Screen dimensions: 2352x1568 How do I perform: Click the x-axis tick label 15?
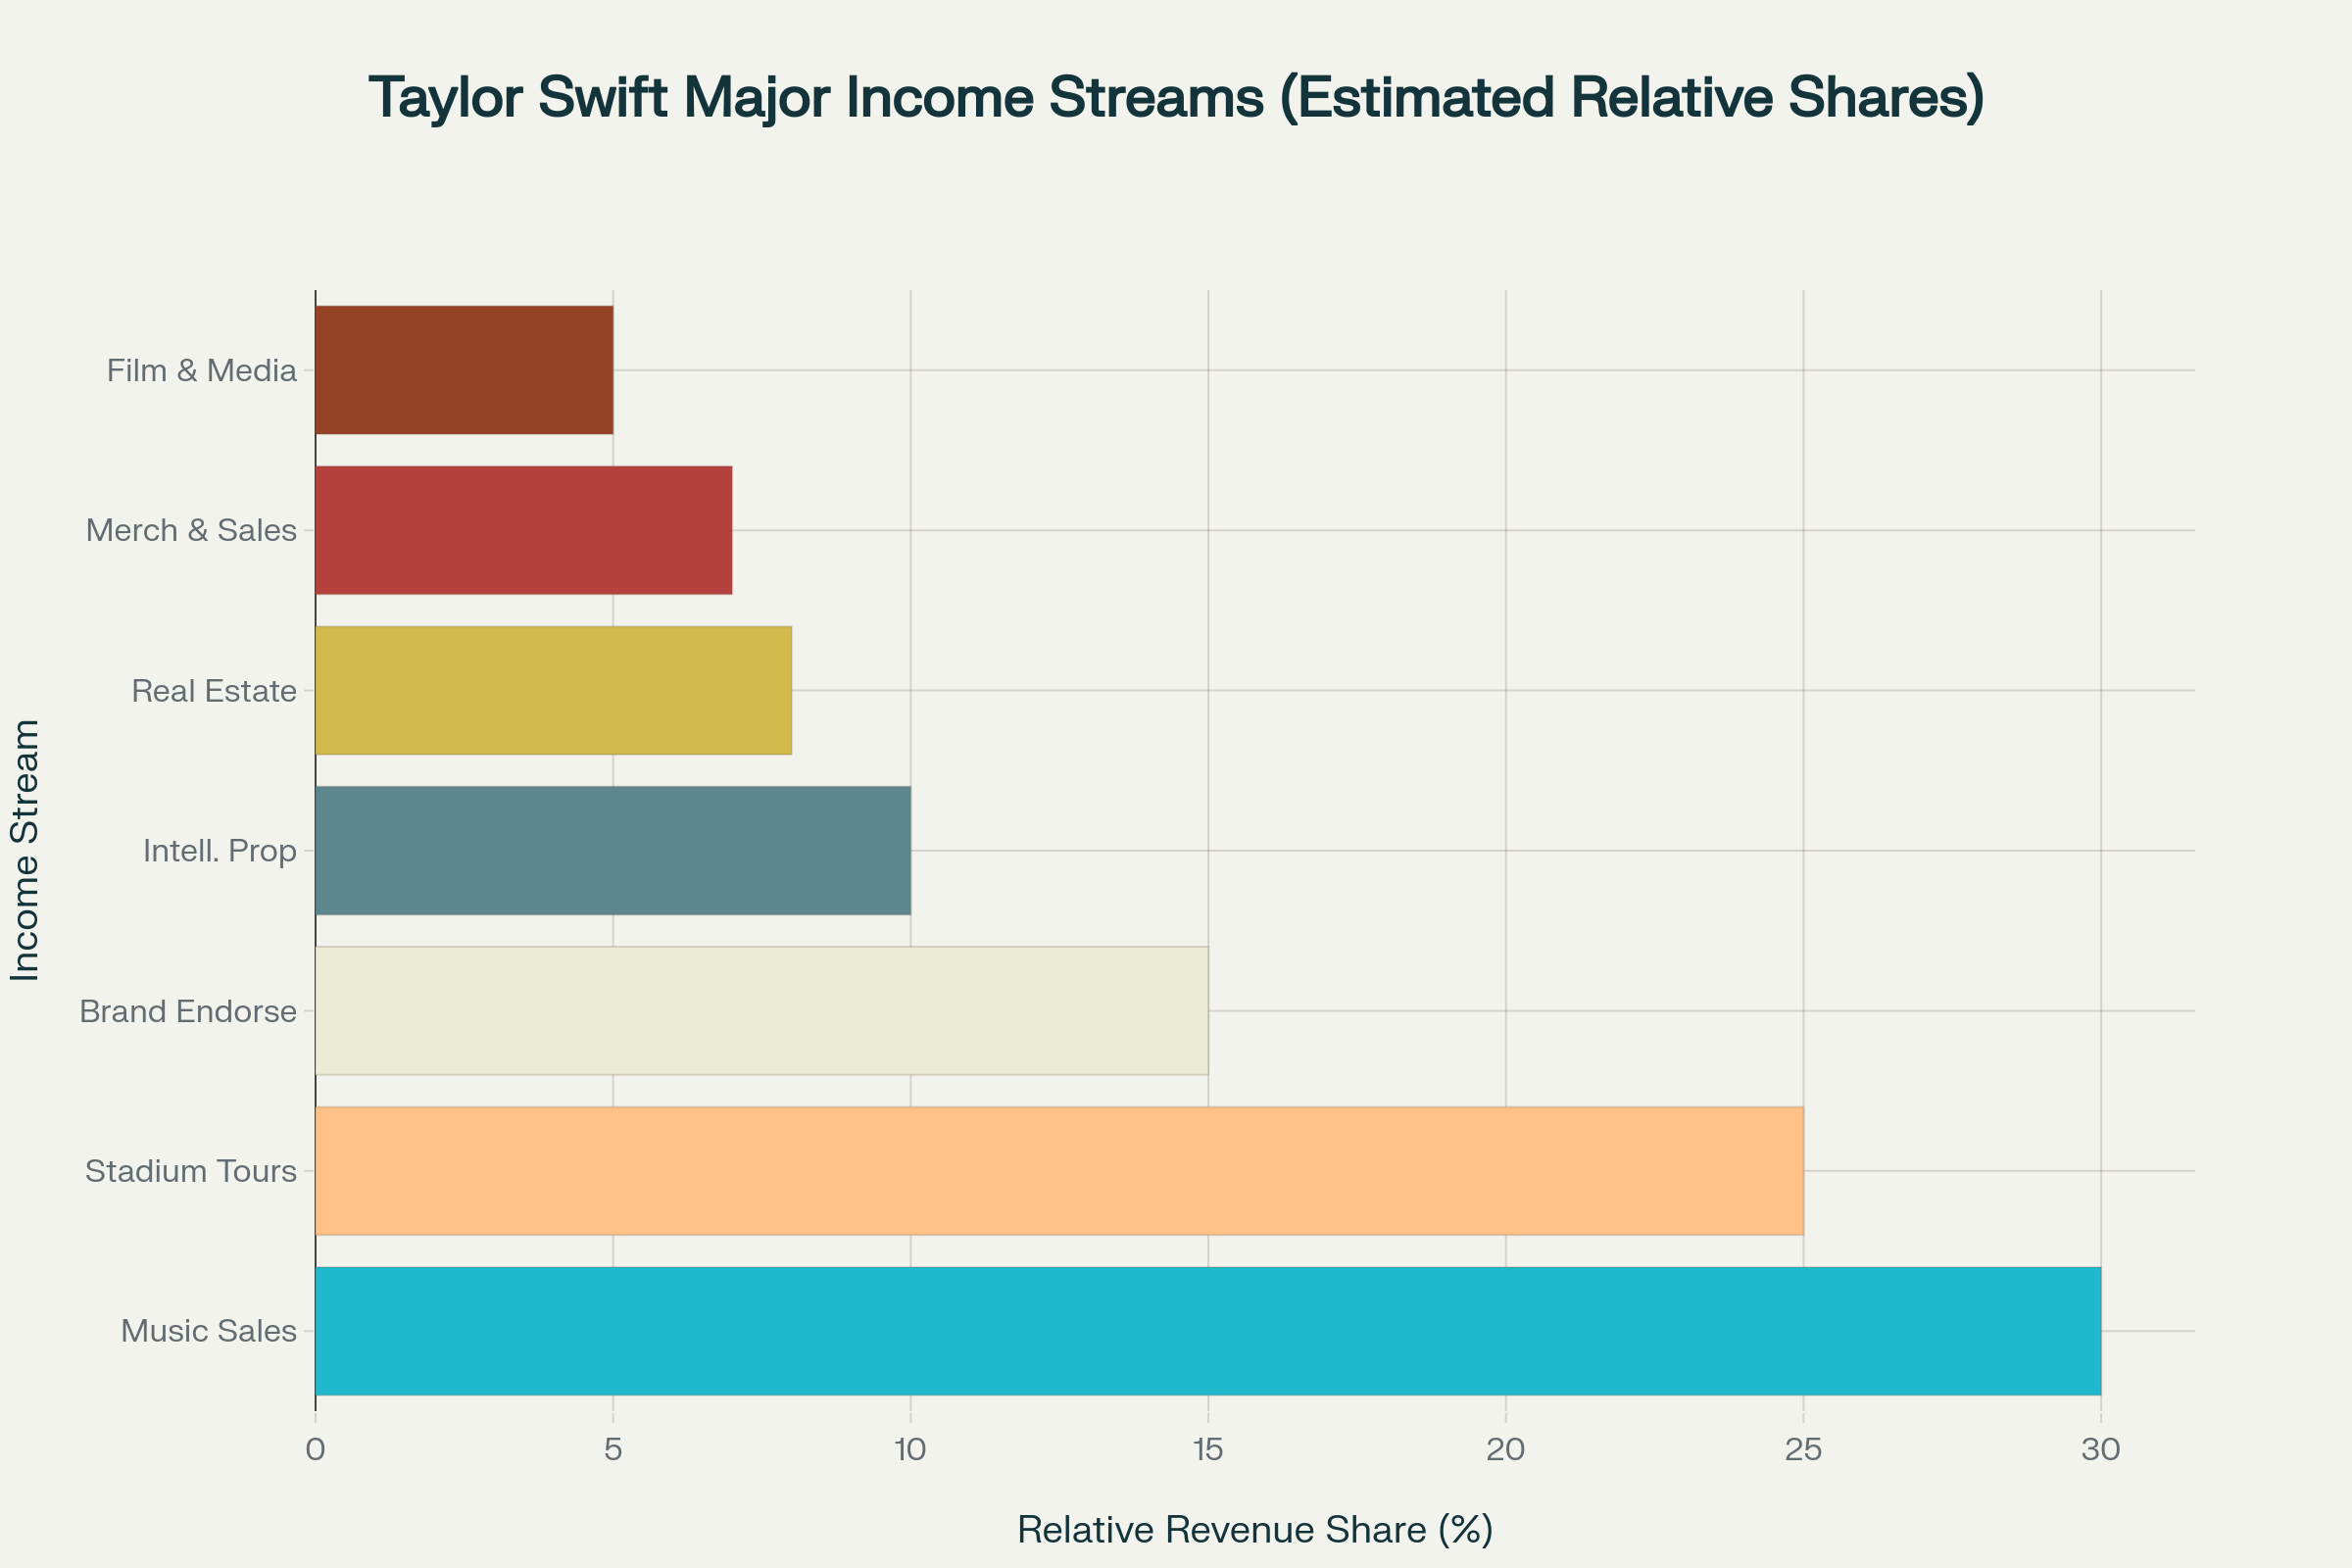(x=1208, y=1450)
